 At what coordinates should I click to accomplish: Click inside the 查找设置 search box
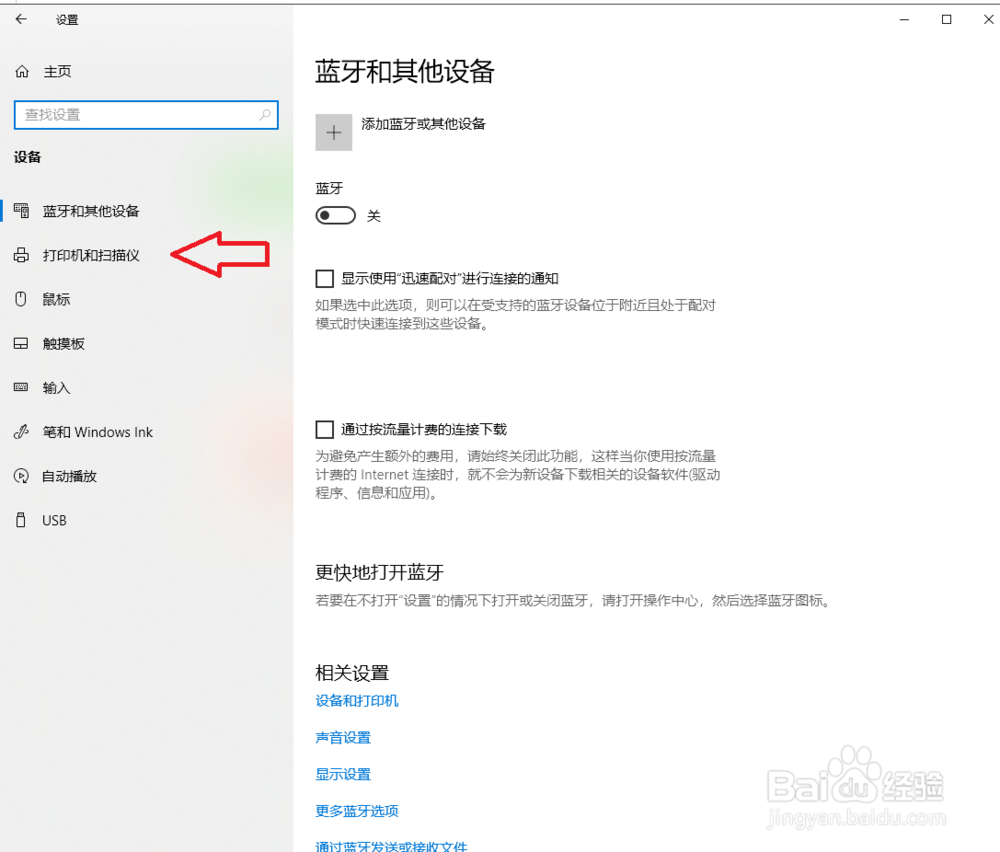(x=145, y=115)
